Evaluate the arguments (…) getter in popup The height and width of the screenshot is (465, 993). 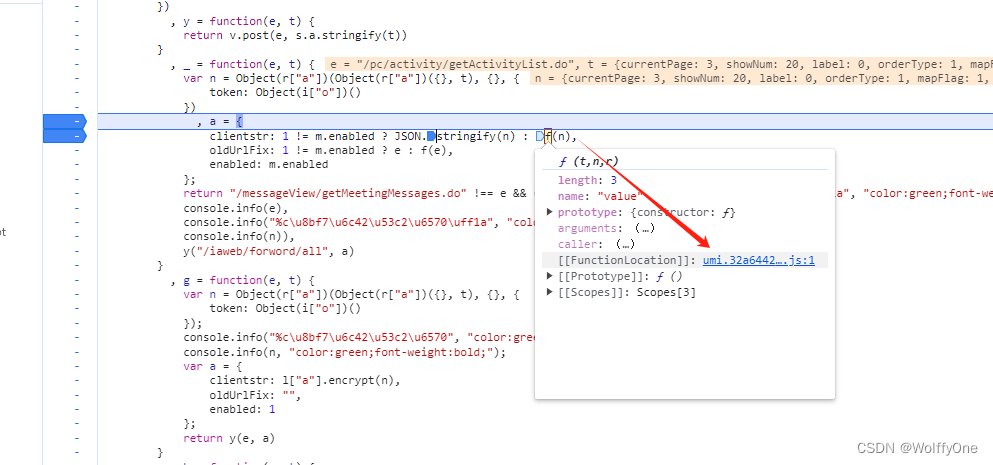pos(644,228)
